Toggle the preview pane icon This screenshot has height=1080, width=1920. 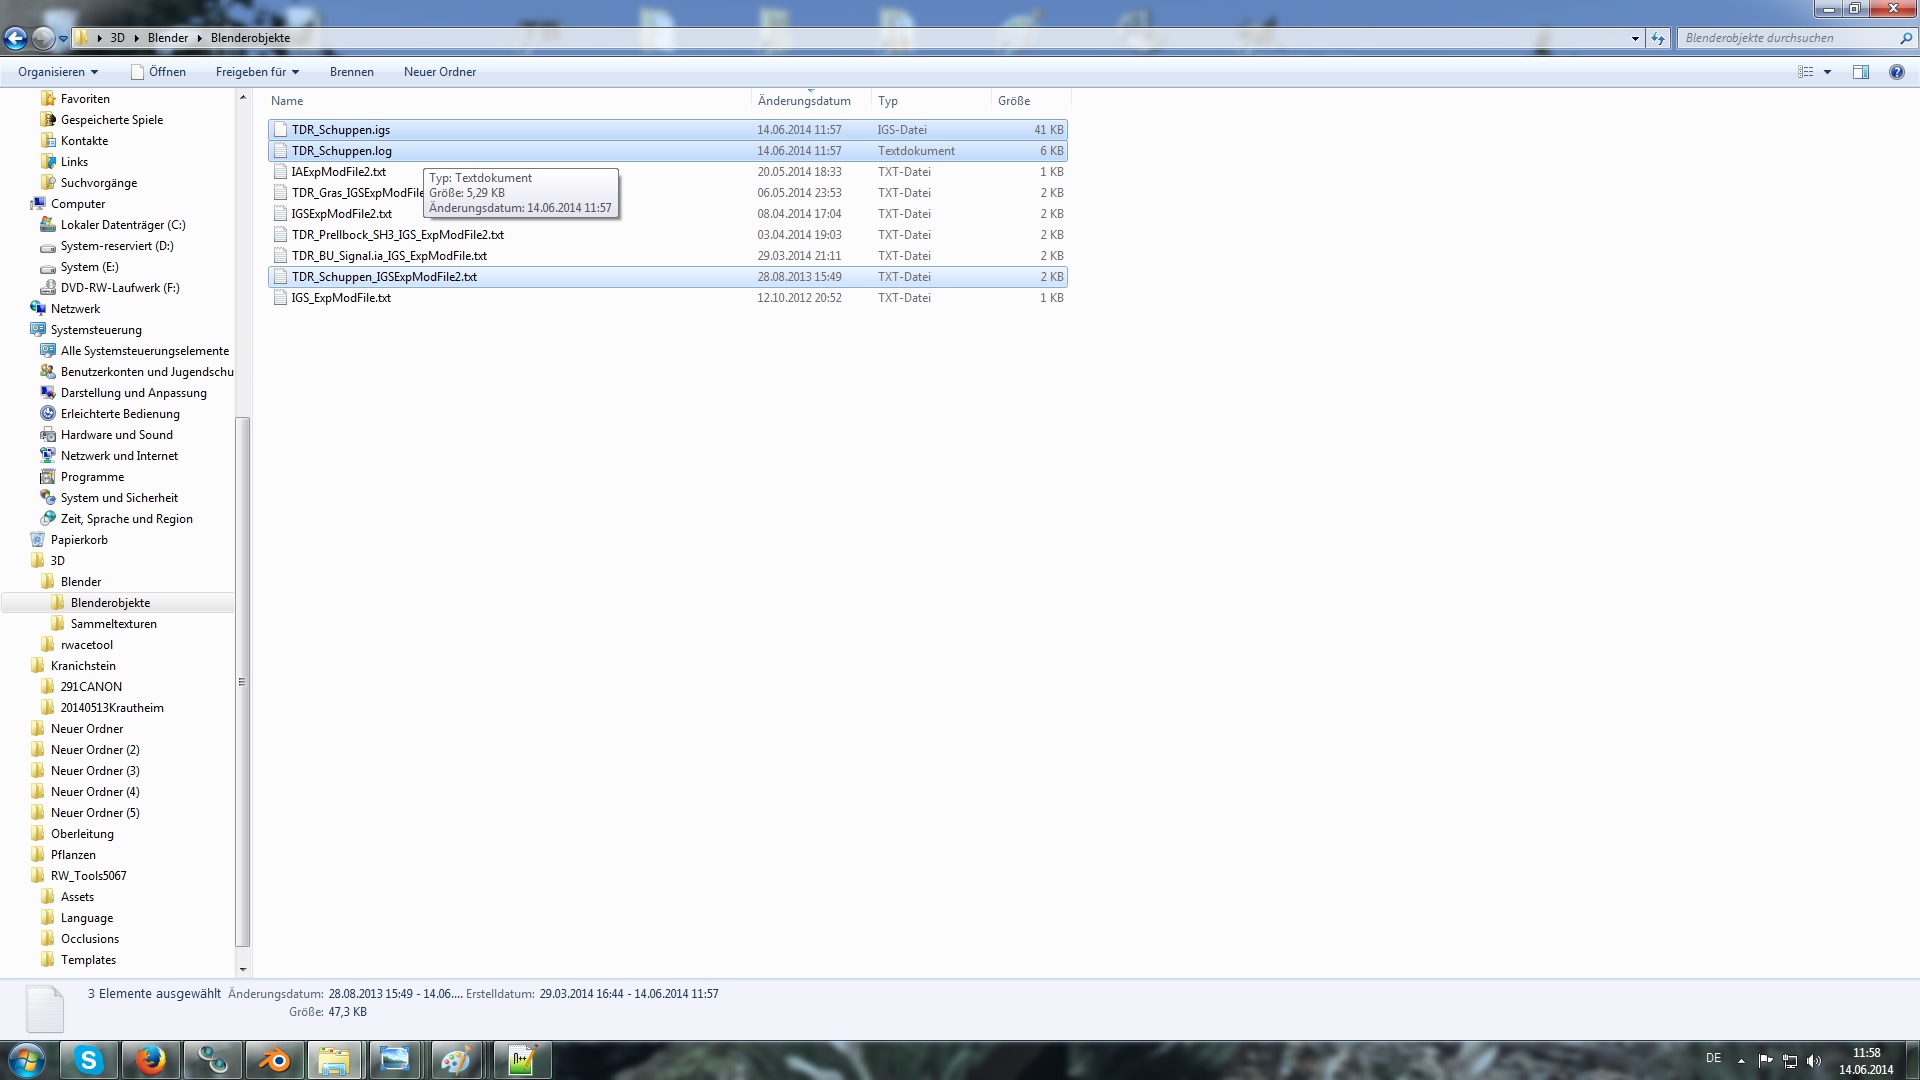click(1860, 72)
